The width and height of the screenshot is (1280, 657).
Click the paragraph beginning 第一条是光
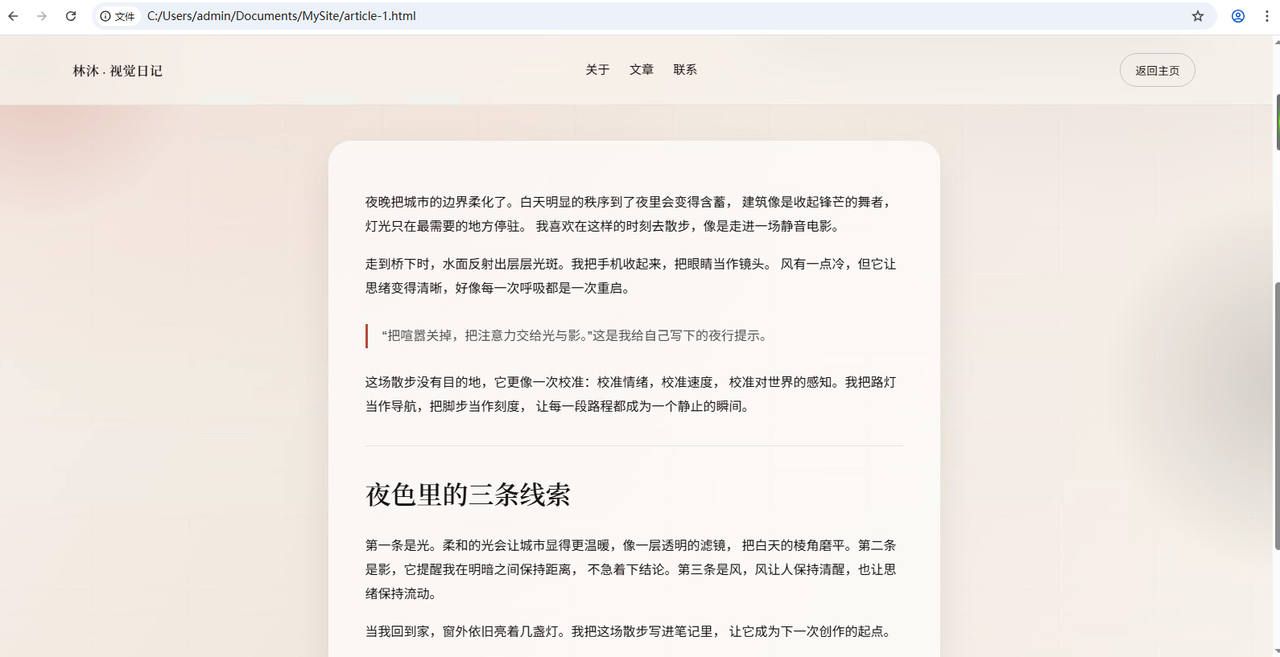coord(634,569)
